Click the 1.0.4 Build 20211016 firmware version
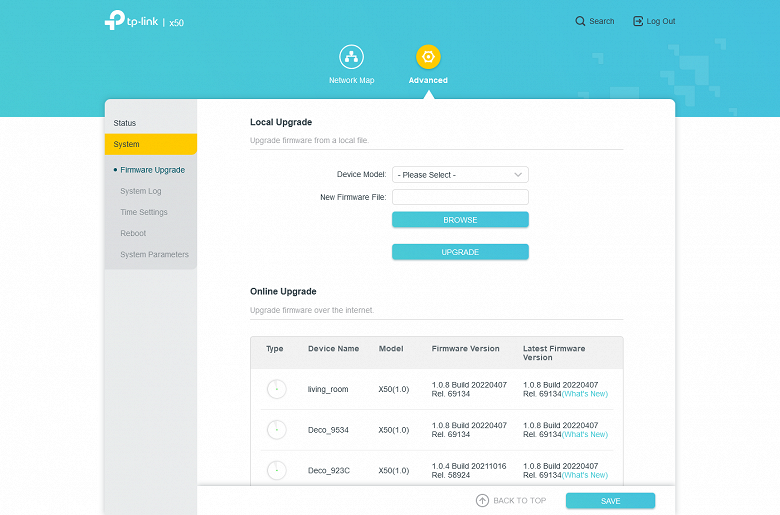Image resolution: width=780 pixels, height=515 pixels. (x=469, y=470)
